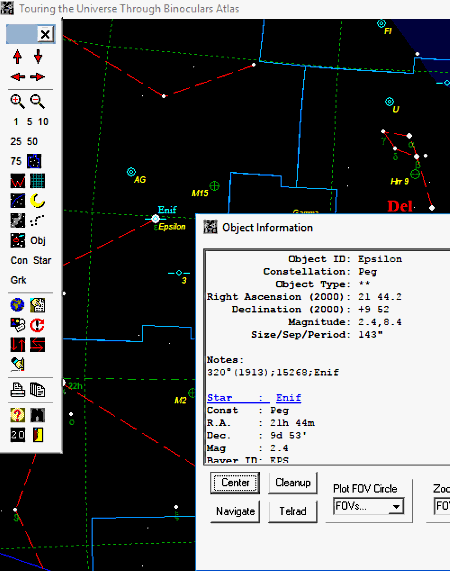Click the red up arrow pan icon
This screenshot has width=450, height=571.
coord(17,57)
